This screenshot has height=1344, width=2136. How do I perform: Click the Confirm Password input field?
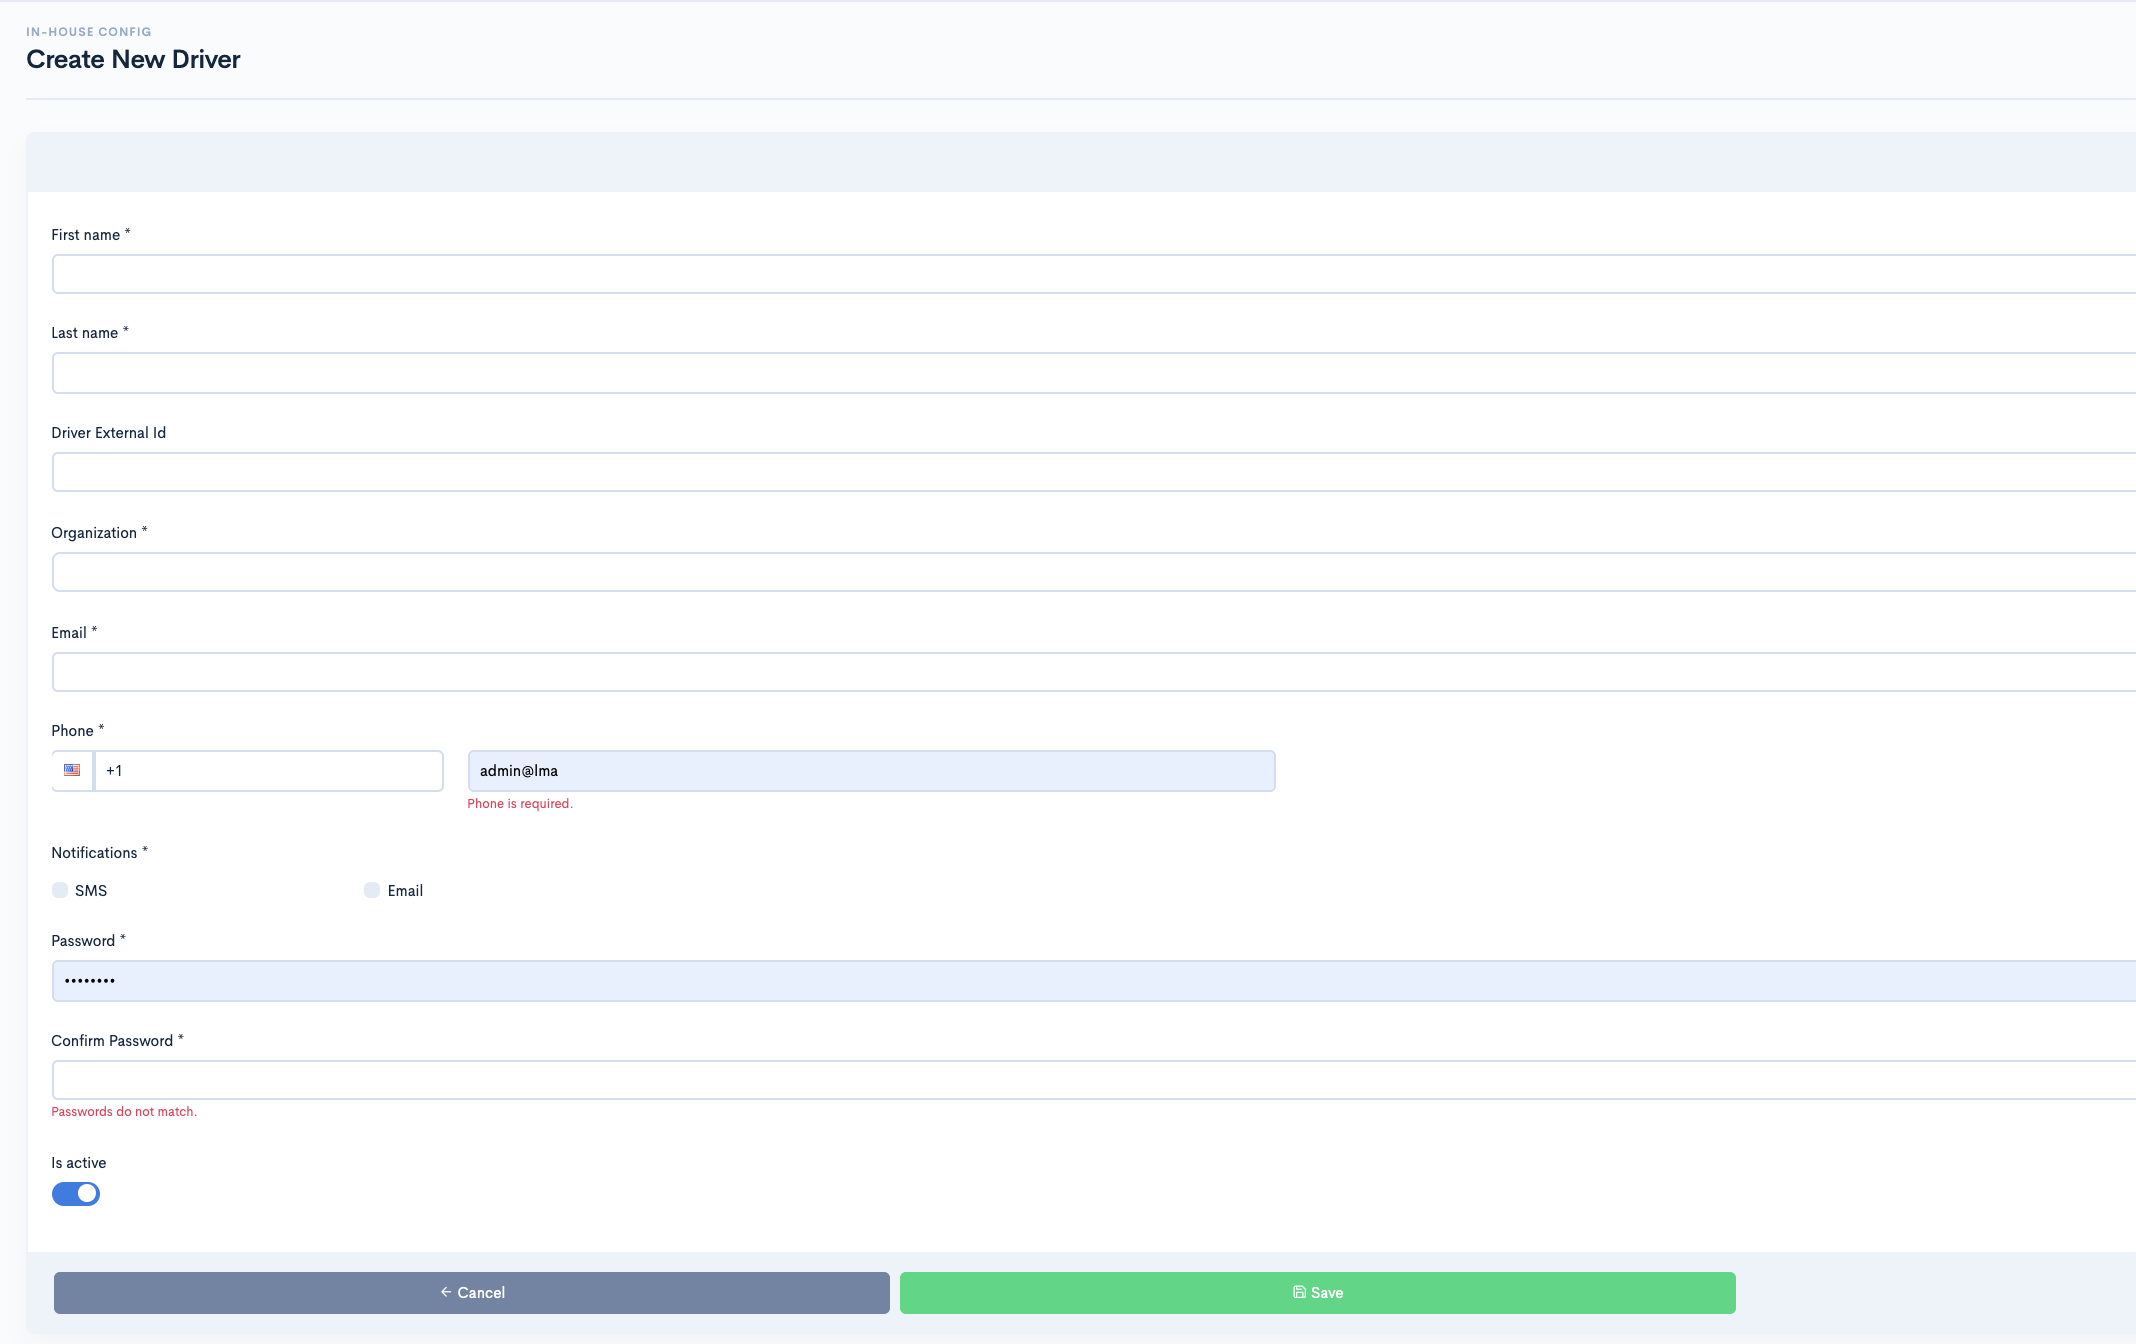(1094, 1080)
